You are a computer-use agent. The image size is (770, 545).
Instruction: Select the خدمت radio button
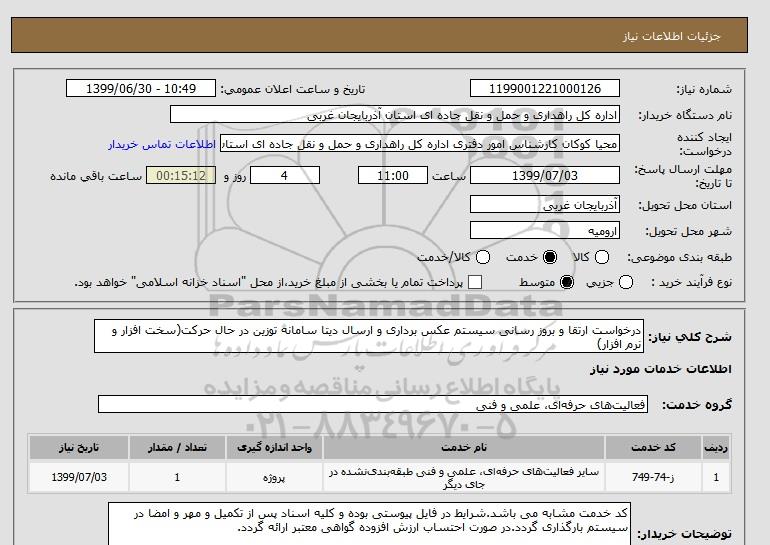tap(550, 257)
